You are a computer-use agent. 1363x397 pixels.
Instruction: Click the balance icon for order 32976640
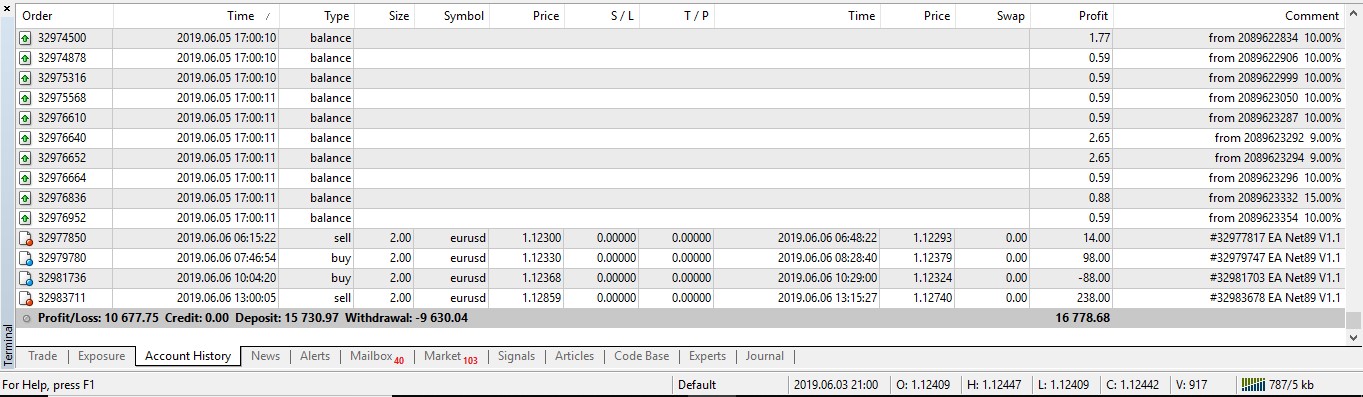click(x=26, y=138)
